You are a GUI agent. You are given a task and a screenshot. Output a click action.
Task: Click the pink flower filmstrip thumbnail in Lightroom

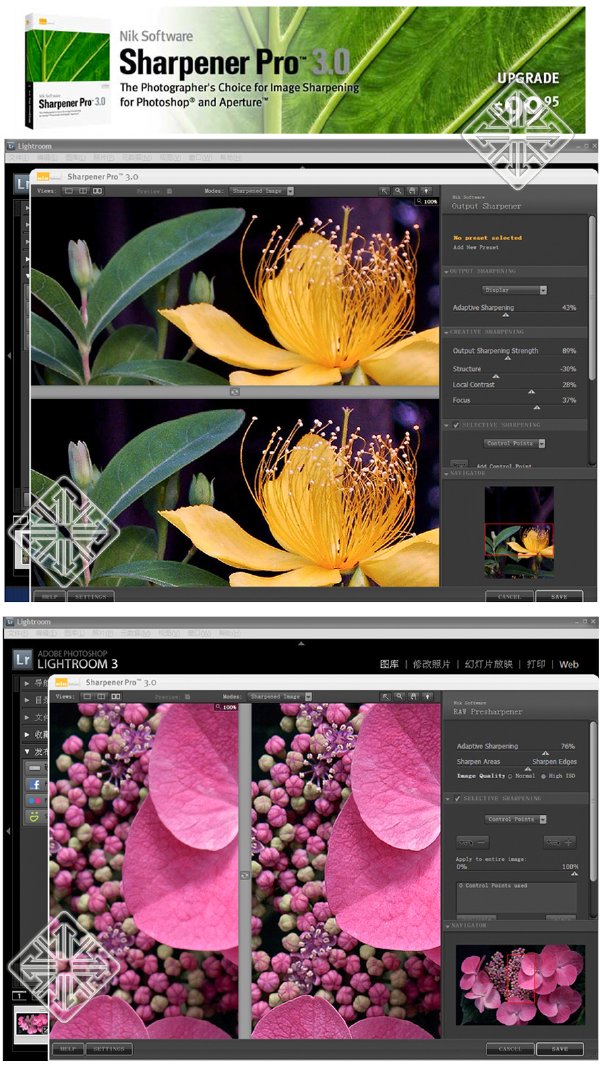[x=32, y=1022]
